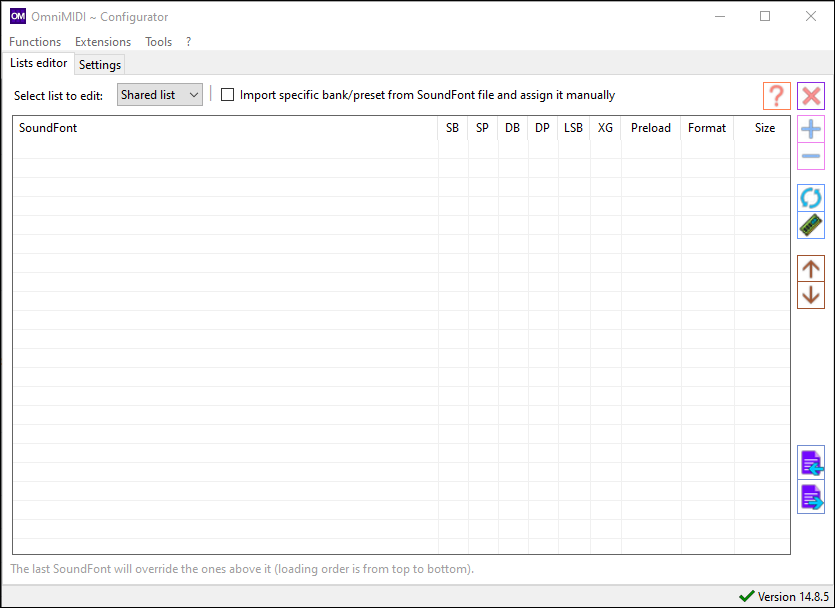This screenshot has width=835, height=608.
Task: Remove SoundFont using the minus icon
Action: pyautogui.click(x=811, y=156)
